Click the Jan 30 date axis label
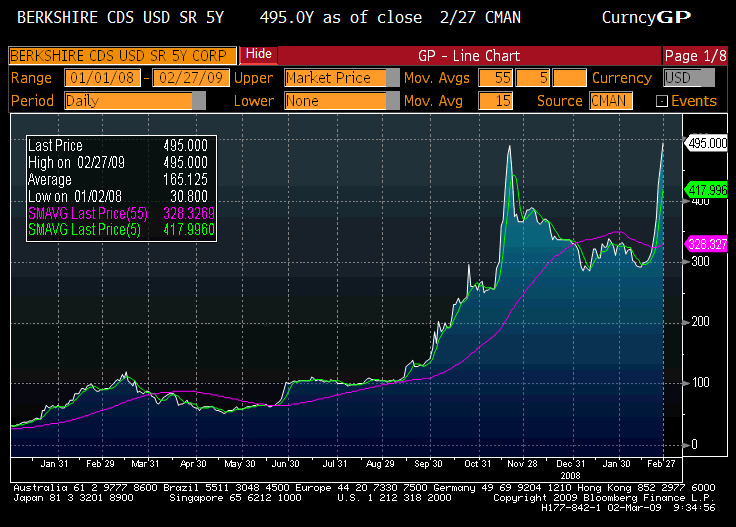The height and width of the screenshot is (527, 736). [x=616, y=464]
